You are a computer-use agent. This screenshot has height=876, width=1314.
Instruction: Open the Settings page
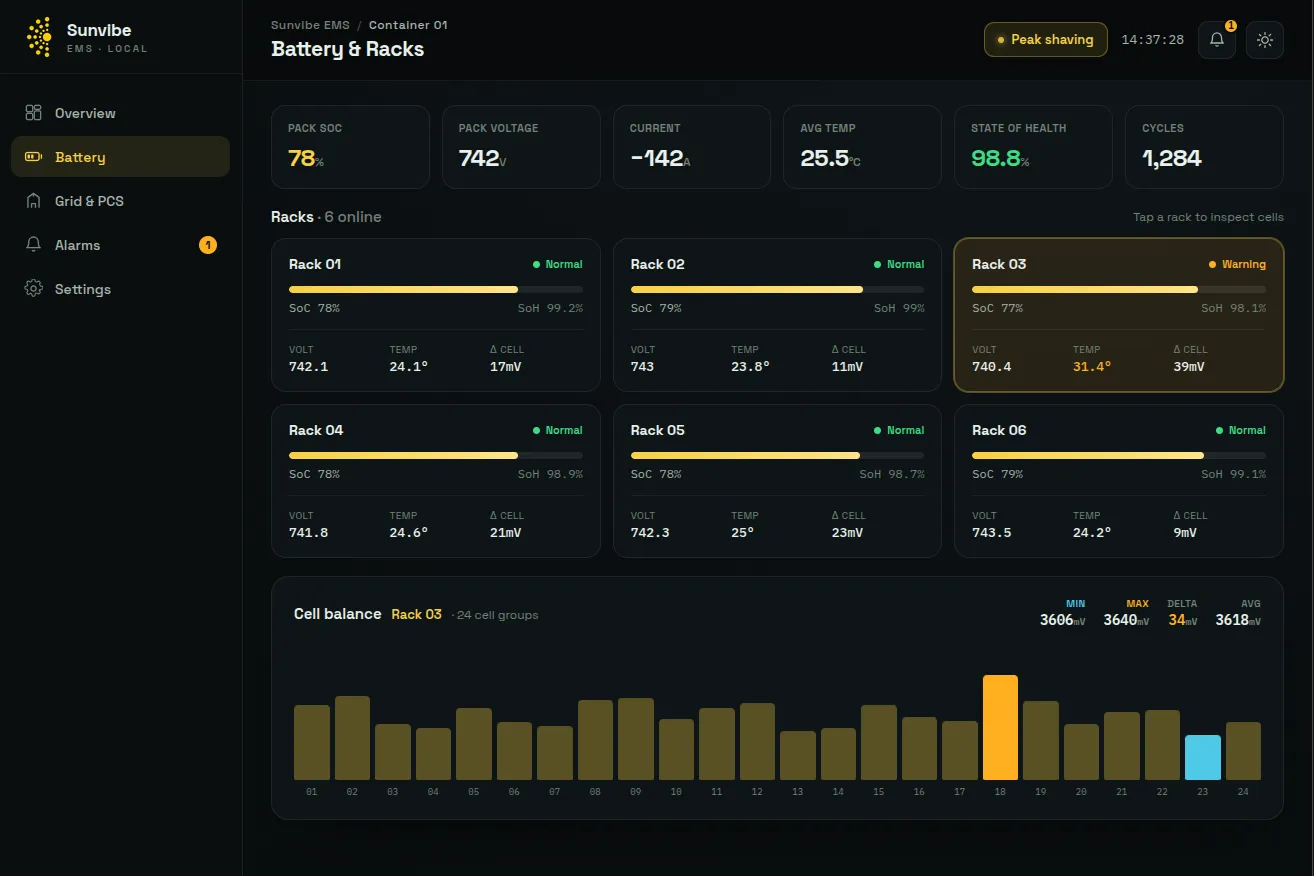click(x=120, y=289)
